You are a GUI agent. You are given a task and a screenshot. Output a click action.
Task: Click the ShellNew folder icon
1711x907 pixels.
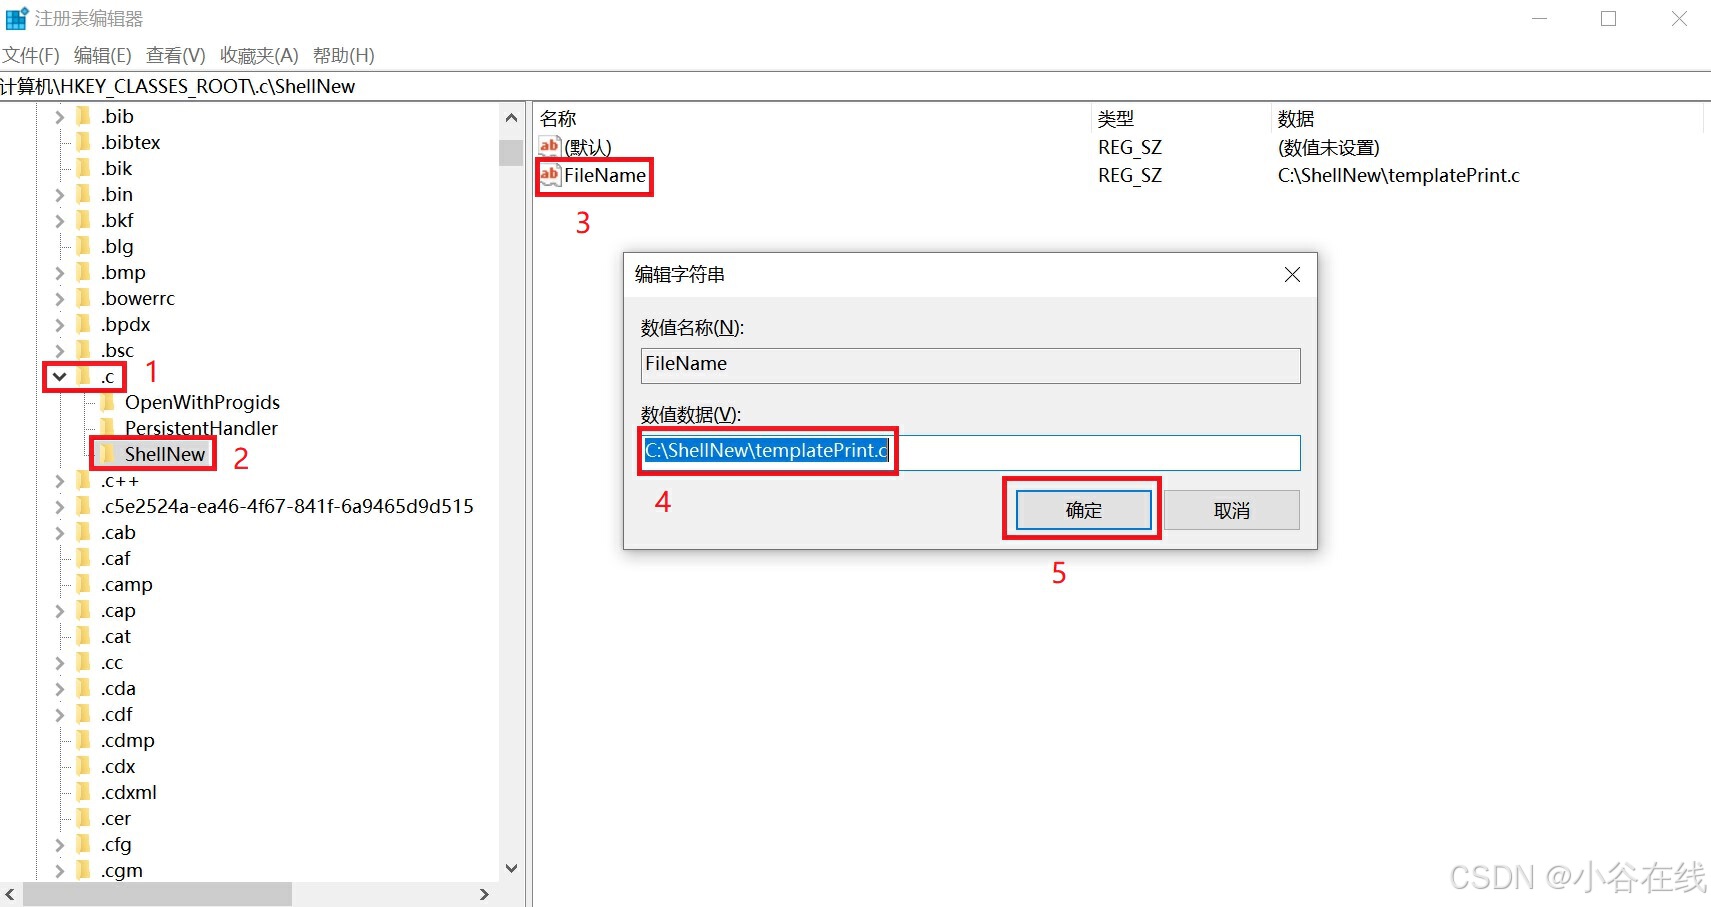pyautogui.click(x=108, y=454)
